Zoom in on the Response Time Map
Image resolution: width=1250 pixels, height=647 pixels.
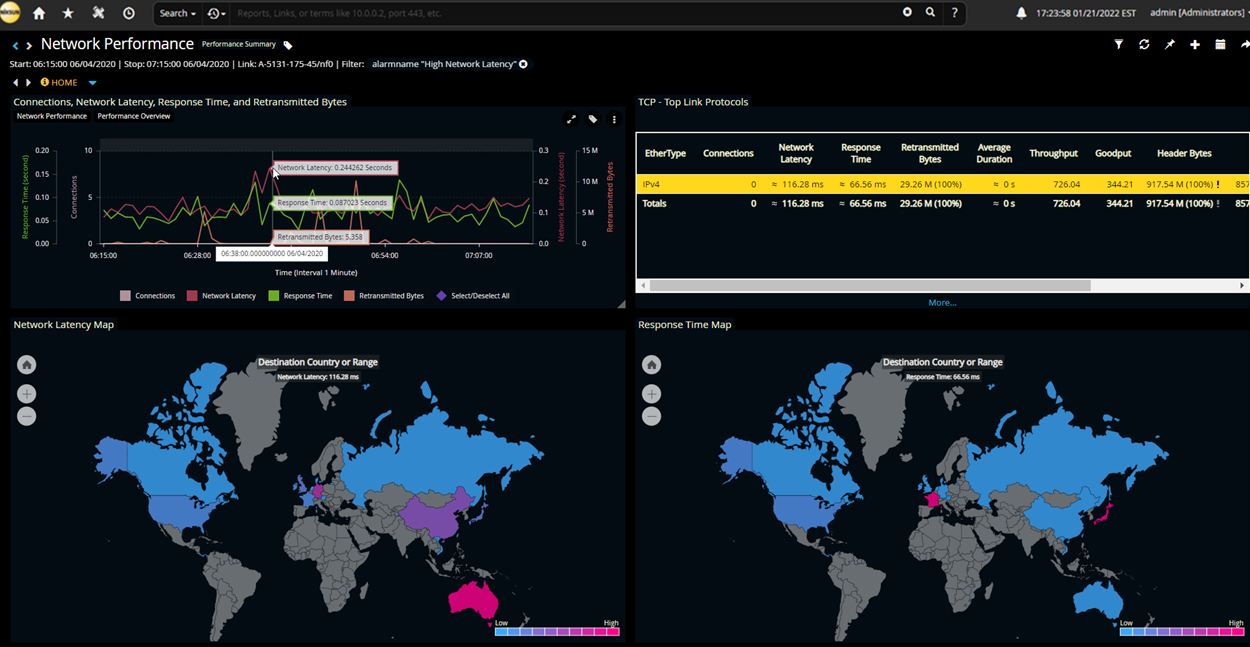[x=651, y=394]
